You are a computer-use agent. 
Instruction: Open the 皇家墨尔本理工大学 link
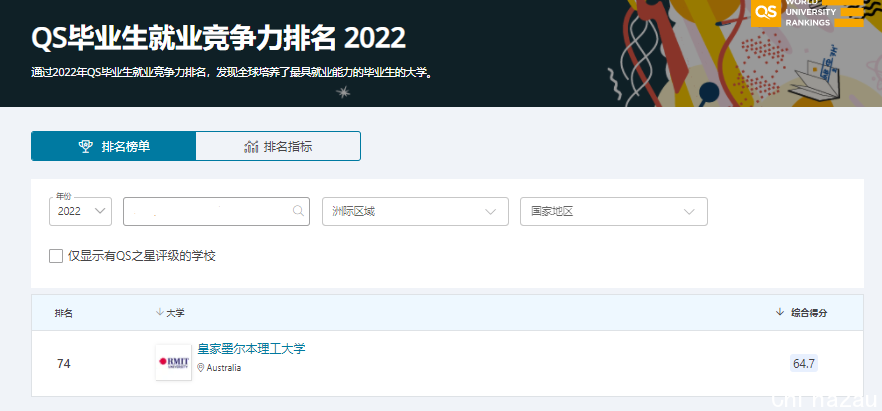251,349
